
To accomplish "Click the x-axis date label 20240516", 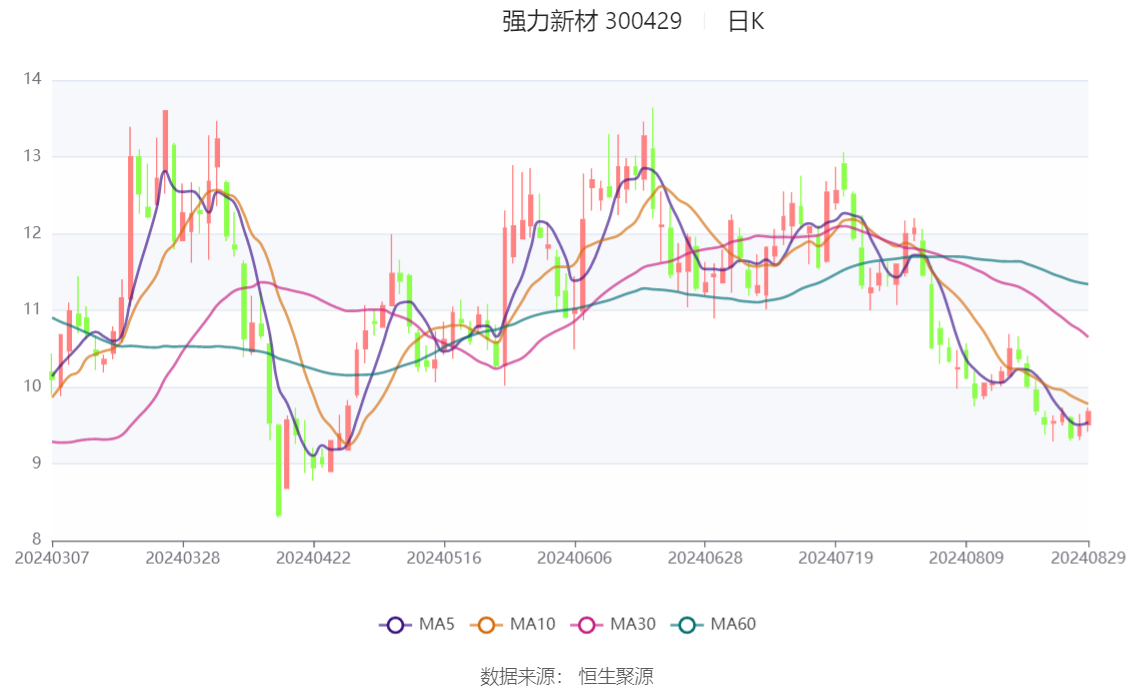I will point(443,558).
